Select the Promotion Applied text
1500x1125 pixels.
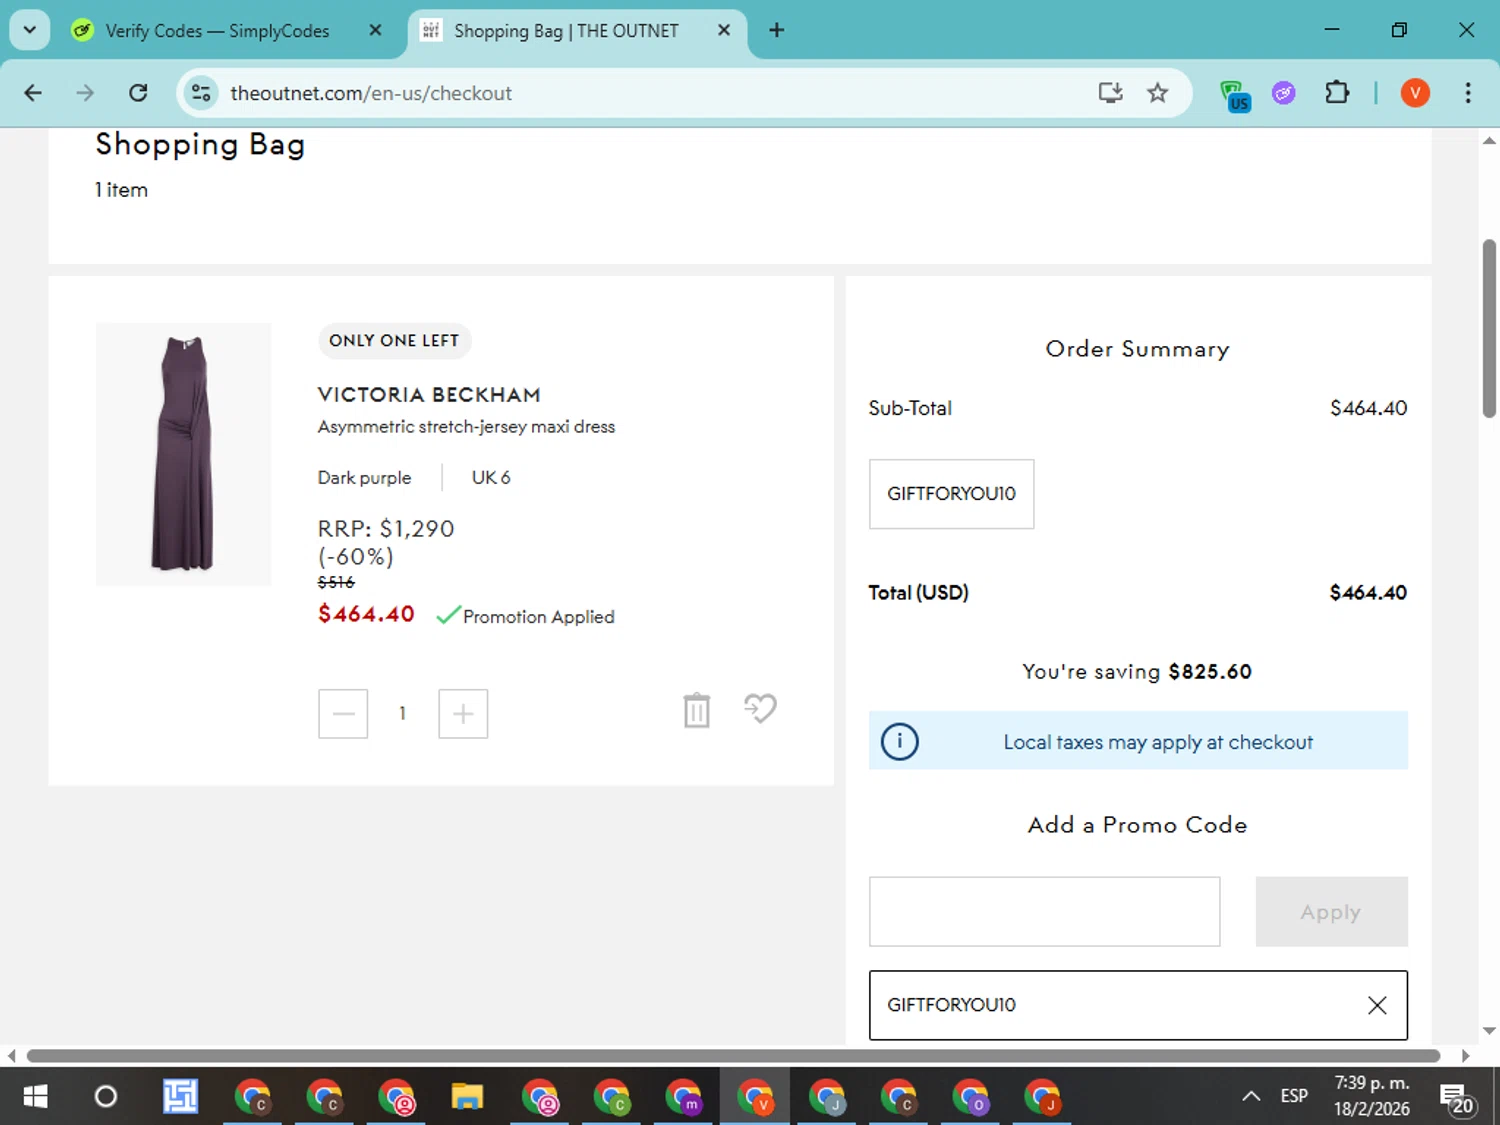point(538,617)
